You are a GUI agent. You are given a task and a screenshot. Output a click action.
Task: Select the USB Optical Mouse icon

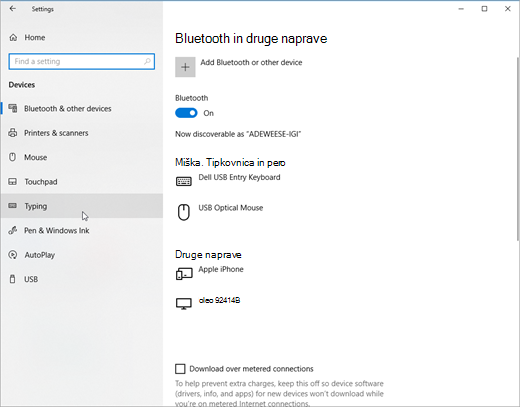coord(184,212)
